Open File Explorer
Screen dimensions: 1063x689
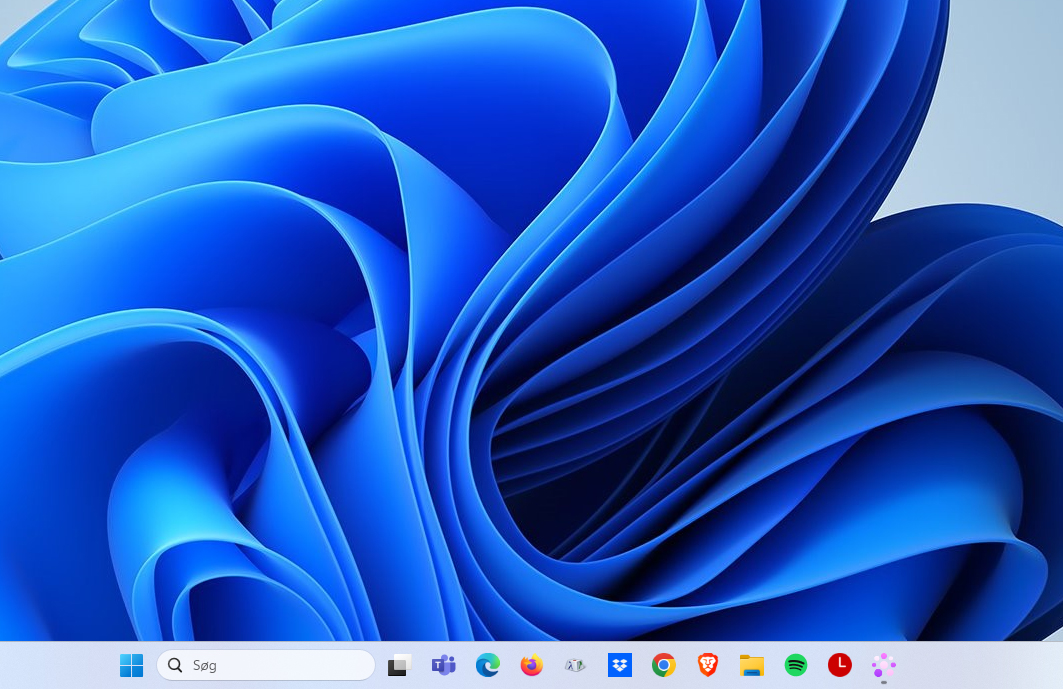(751, 665)
